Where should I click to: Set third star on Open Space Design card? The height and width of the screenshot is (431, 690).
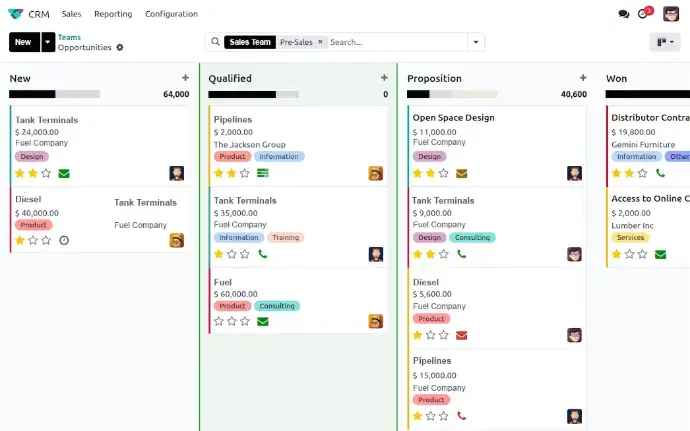[x=444, y=173]
